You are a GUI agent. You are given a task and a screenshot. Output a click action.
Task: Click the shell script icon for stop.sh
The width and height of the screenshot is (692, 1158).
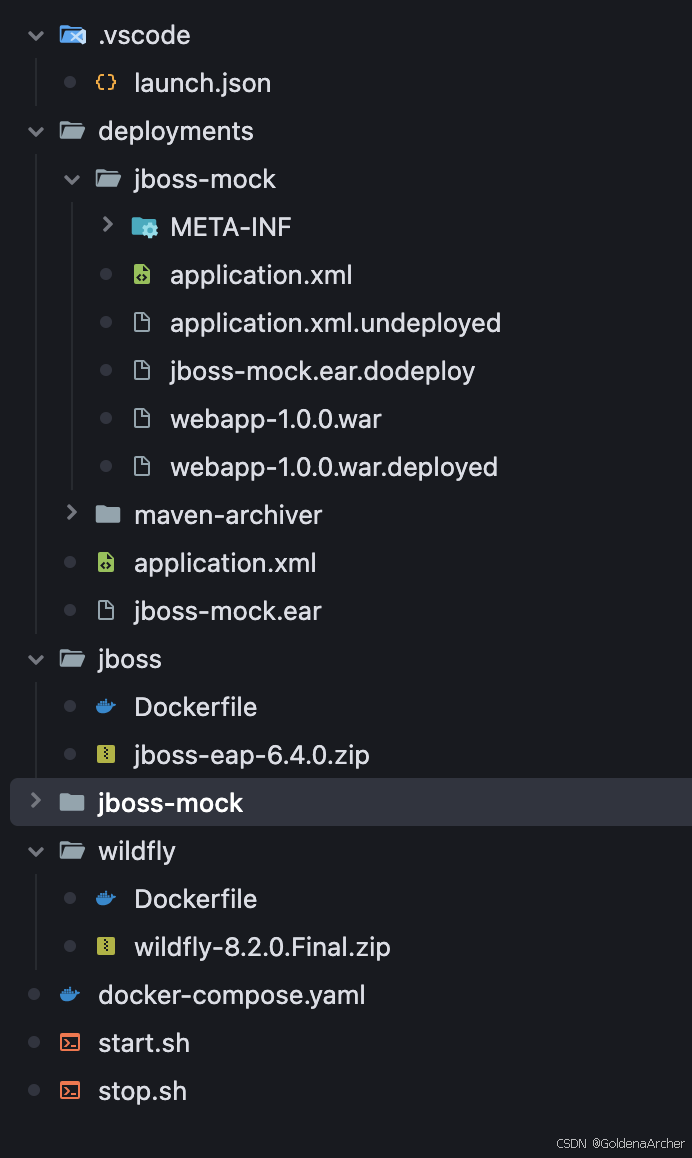70,1091
